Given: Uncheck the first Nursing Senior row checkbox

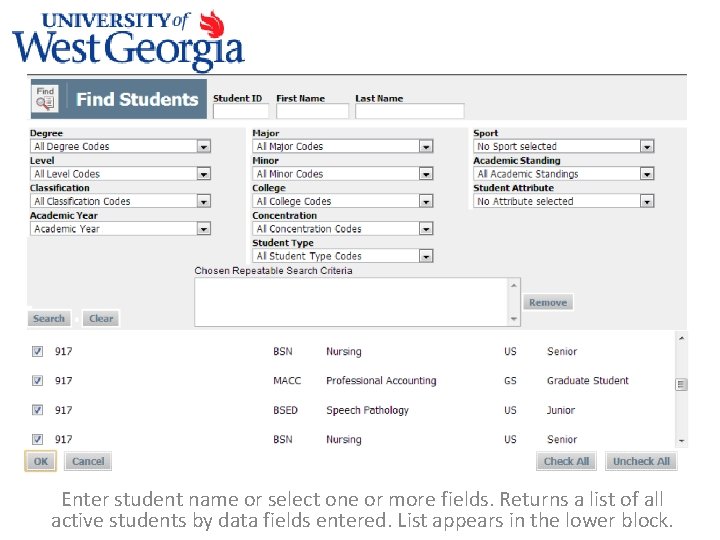Looking at the screenshot, I should pyautogui.click(x=38, y=352).
